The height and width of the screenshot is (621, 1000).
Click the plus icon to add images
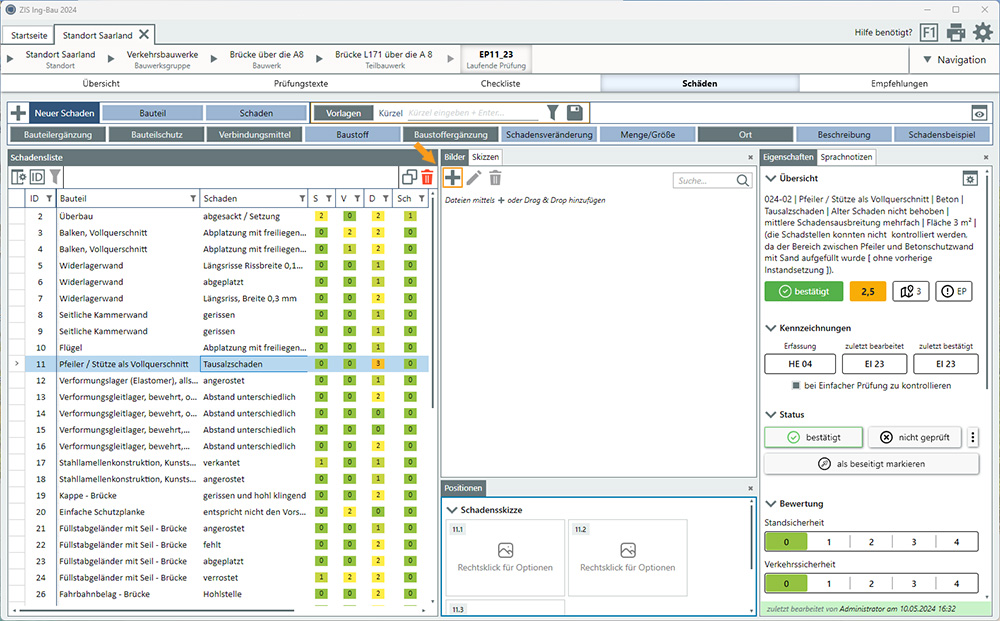453,179
